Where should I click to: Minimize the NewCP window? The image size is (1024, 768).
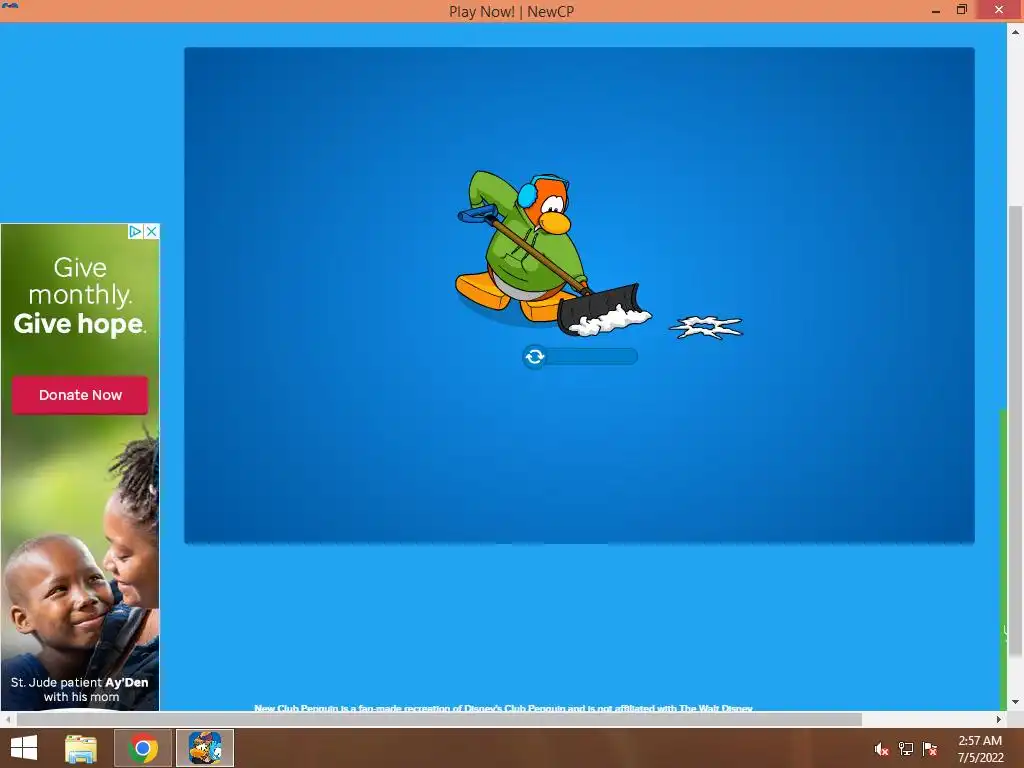936,10
